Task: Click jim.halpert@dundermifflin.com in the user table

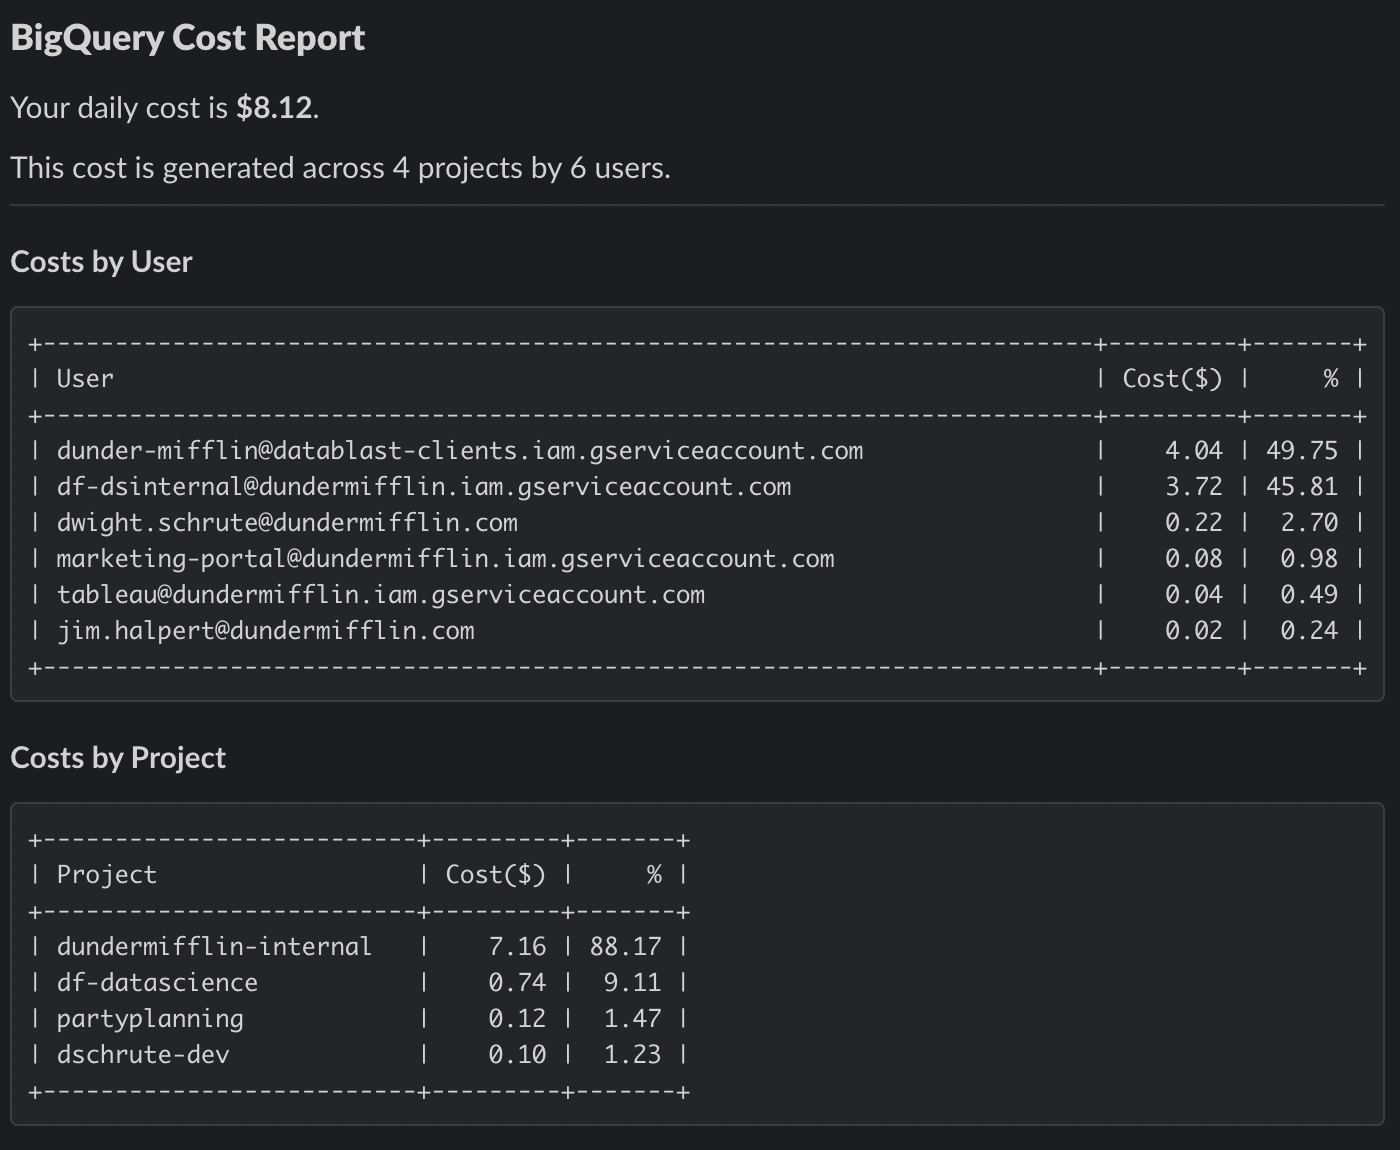Action: [x=266, y=630]
